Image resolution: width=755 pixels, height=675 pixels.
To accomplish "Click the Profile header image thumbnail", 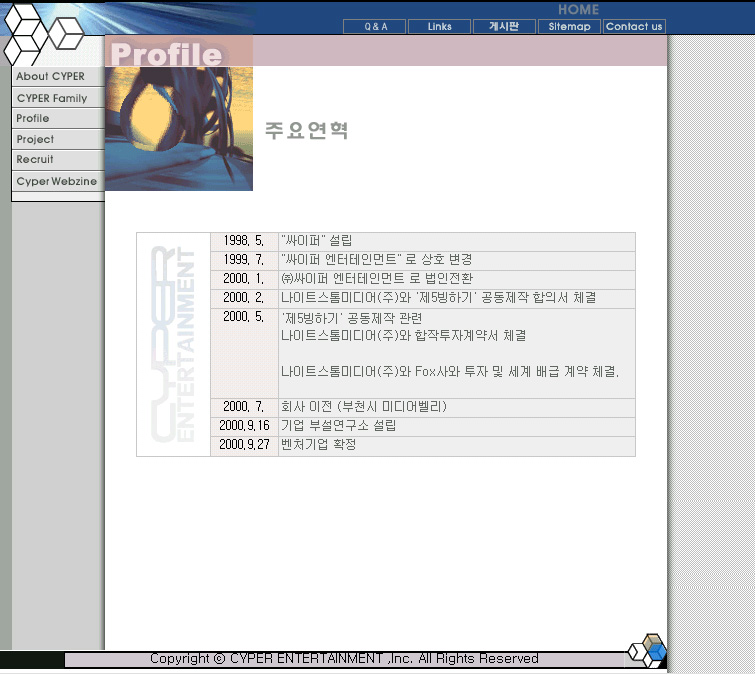I will [x=179, y=129].
